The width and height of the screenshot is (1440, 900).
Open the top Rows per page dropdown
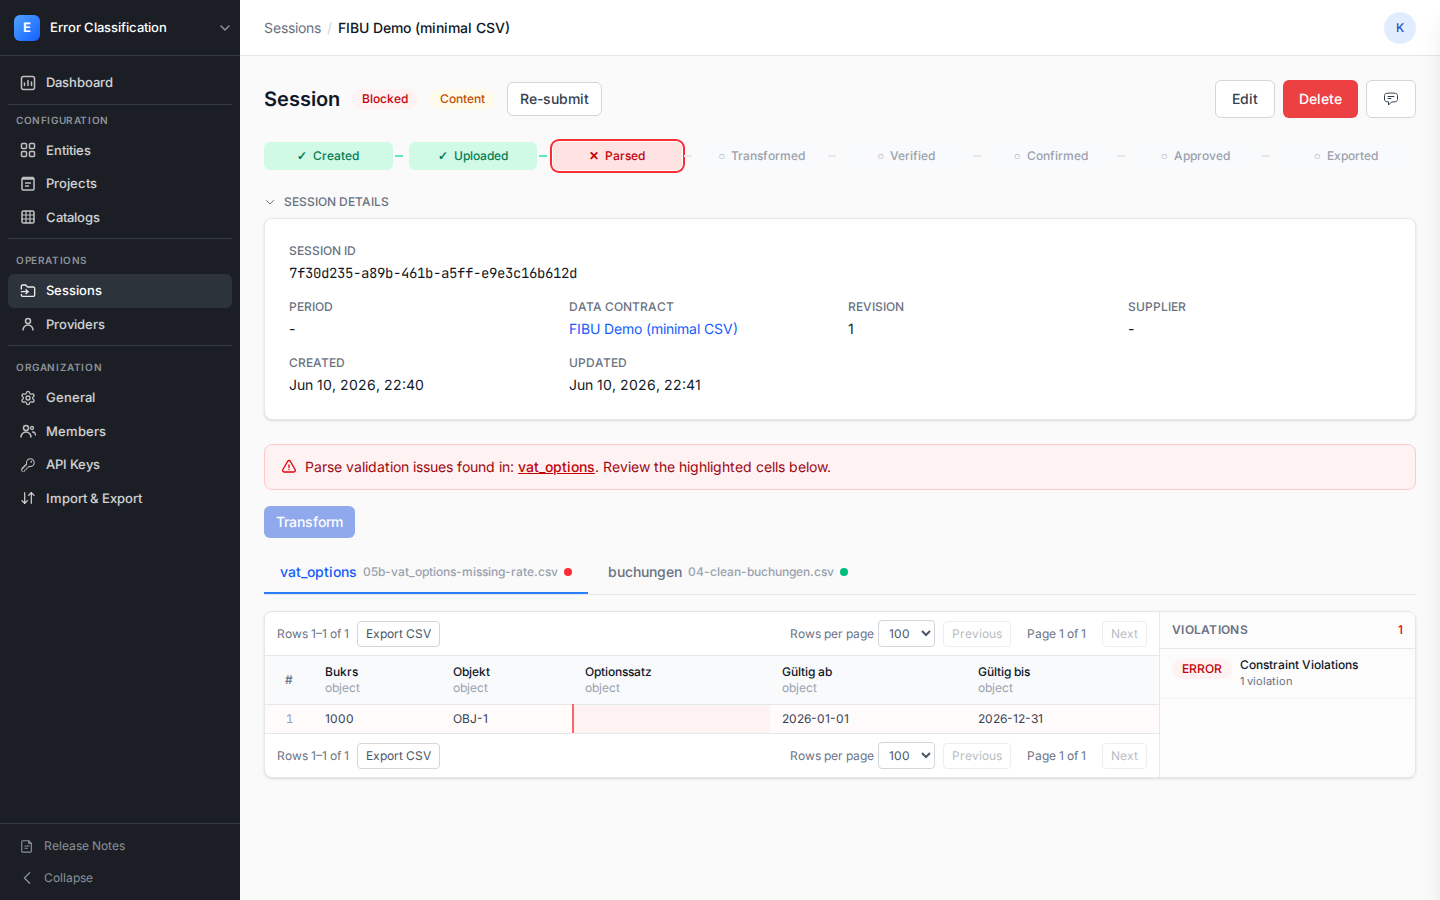pos(906,634)
